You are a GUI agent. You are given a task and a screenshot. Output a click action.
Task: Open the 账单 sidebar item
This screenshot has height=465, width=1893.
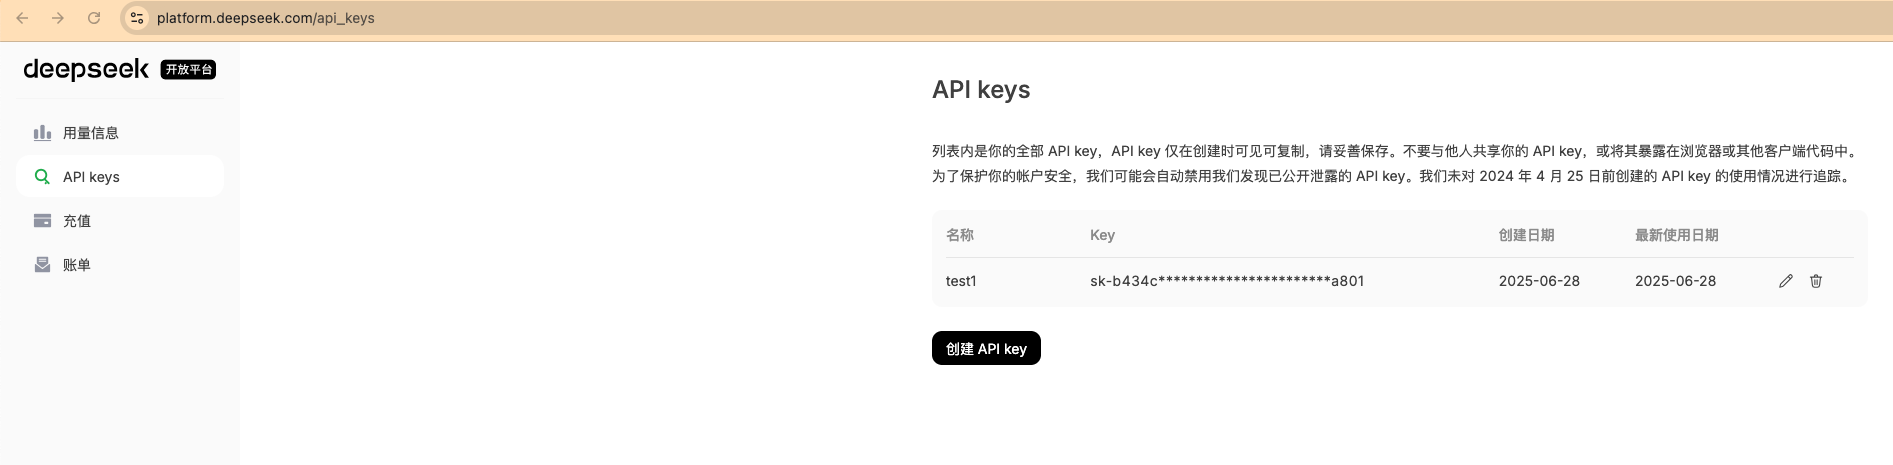pos(120,265)
